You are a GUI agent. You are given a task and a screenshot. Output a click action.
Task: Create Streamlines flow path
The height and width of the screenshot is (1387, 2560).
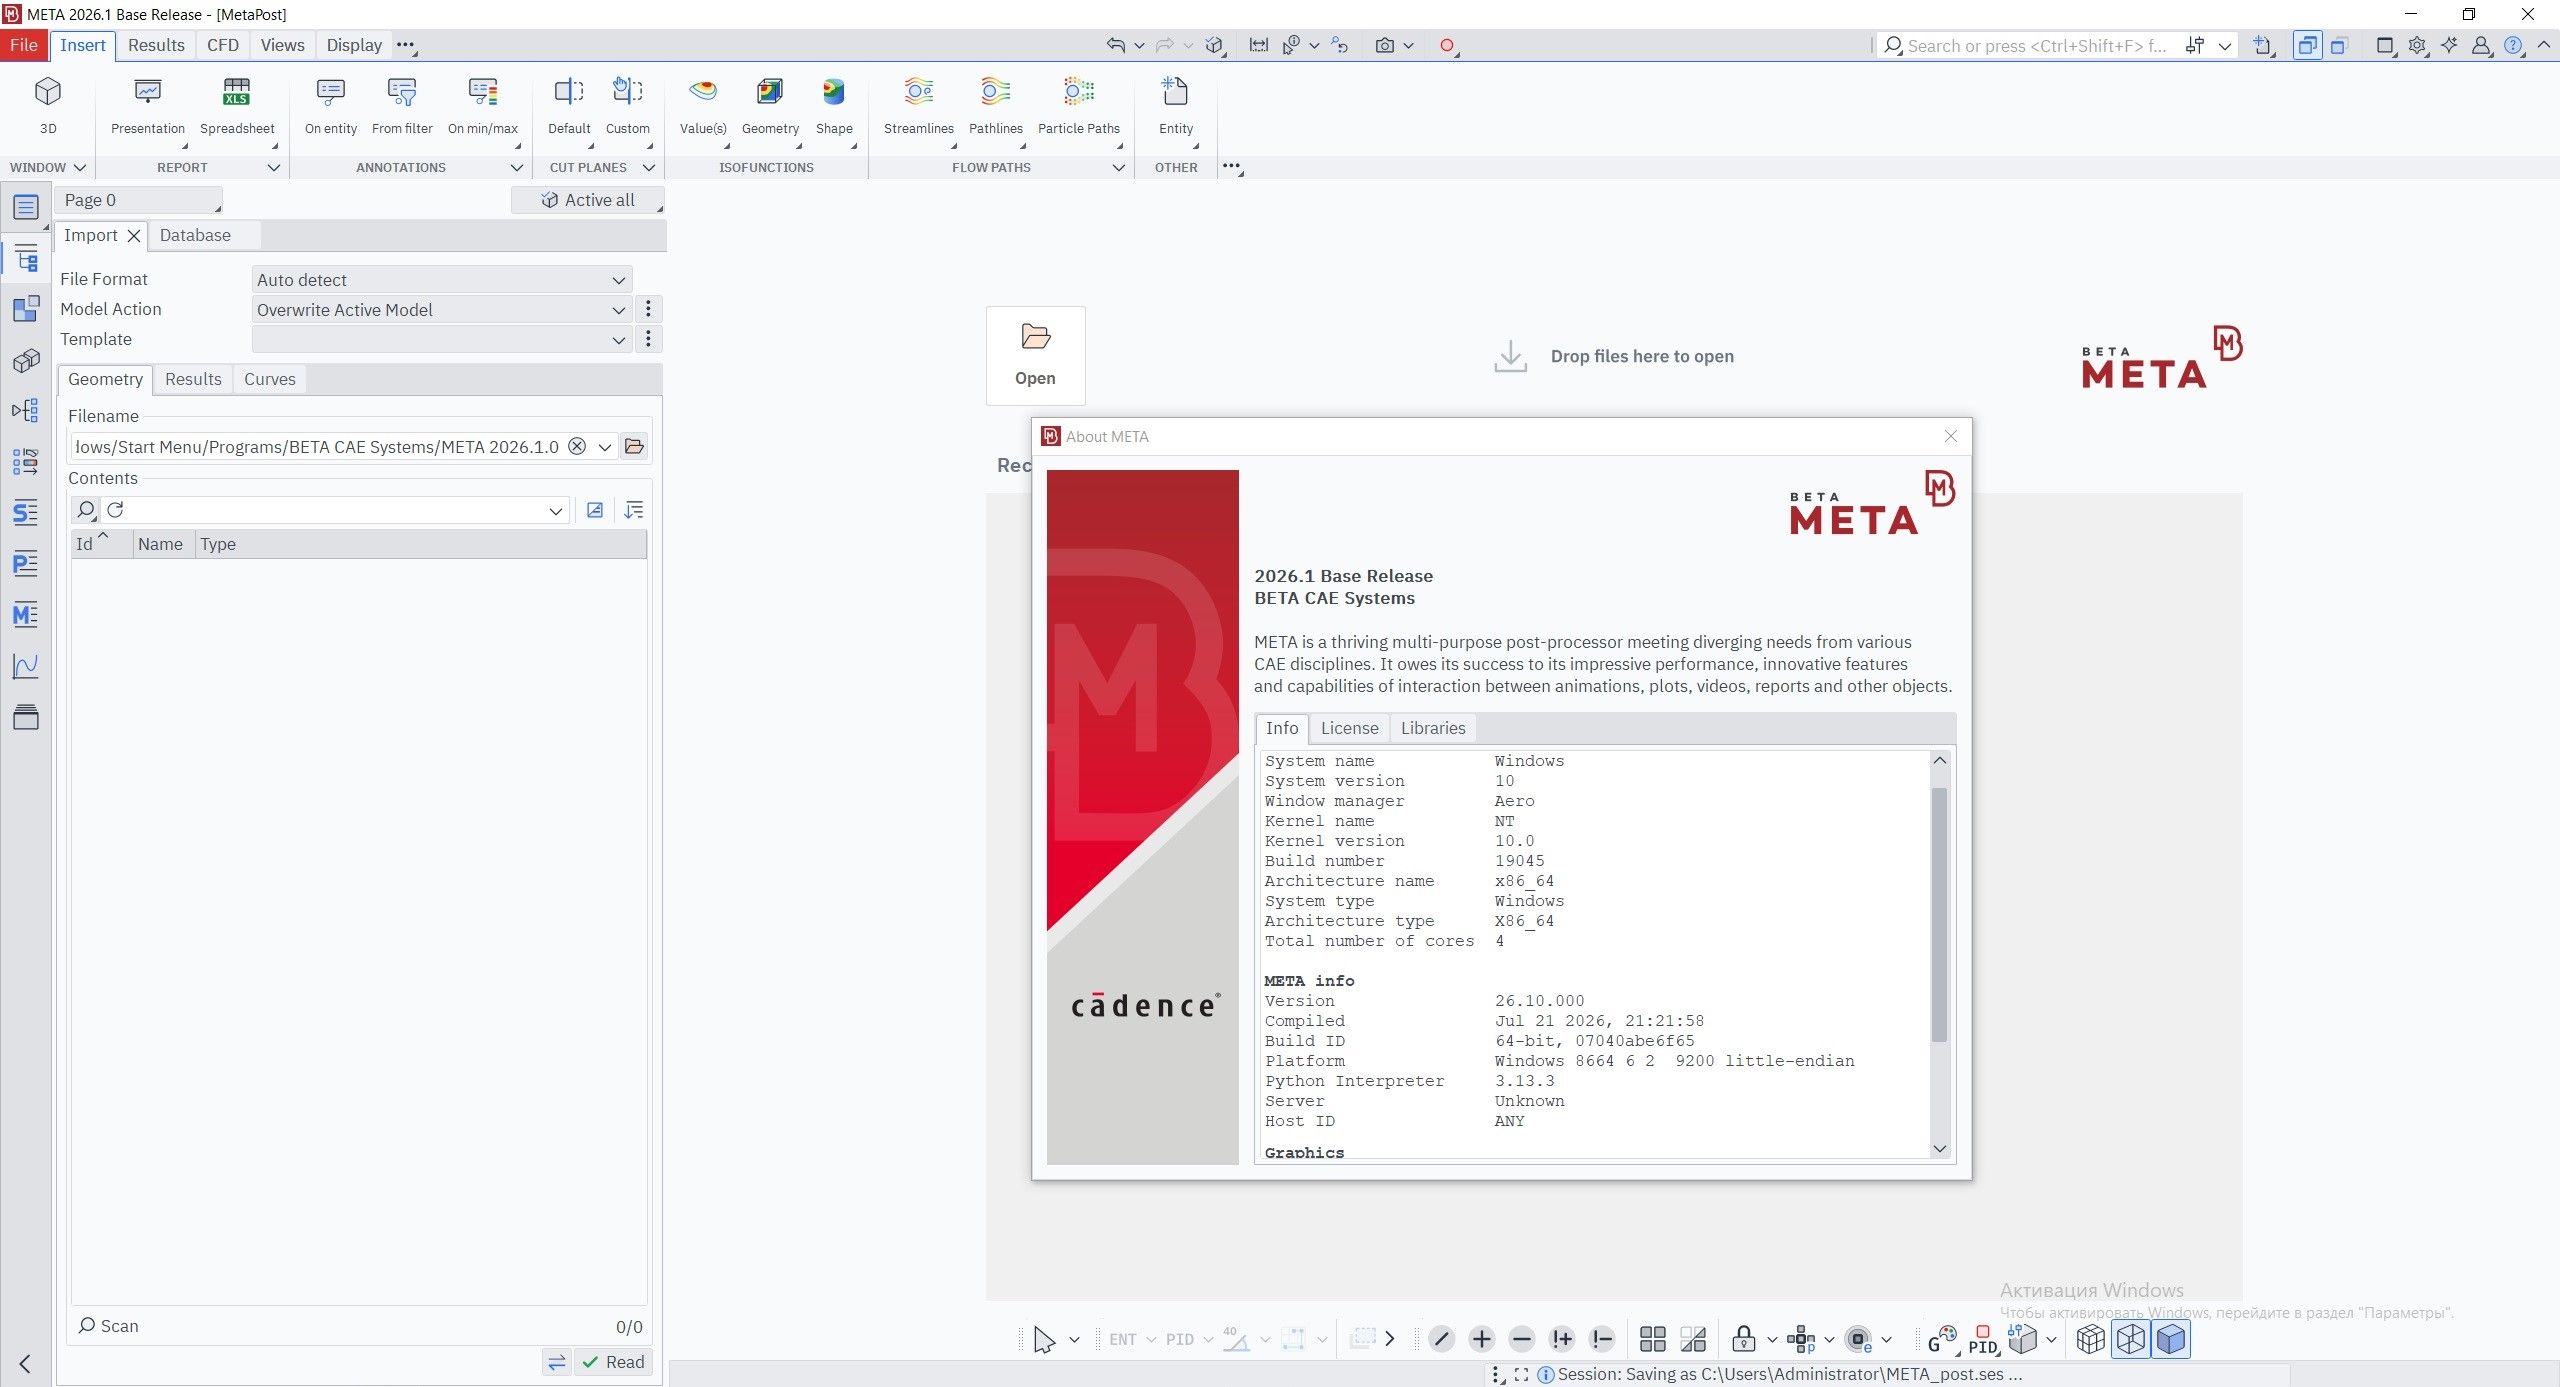[x=919, y=105]
